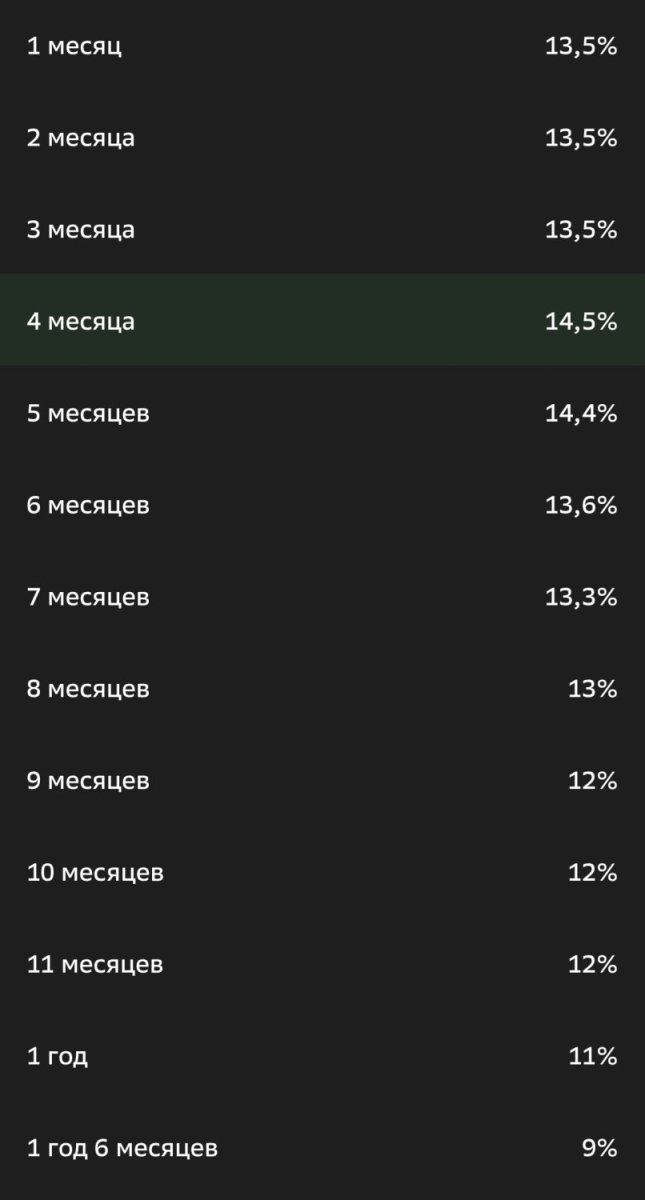645x1200 pixels.
Task: Tap the 14,4% interest rate
Action: (581, 413)
